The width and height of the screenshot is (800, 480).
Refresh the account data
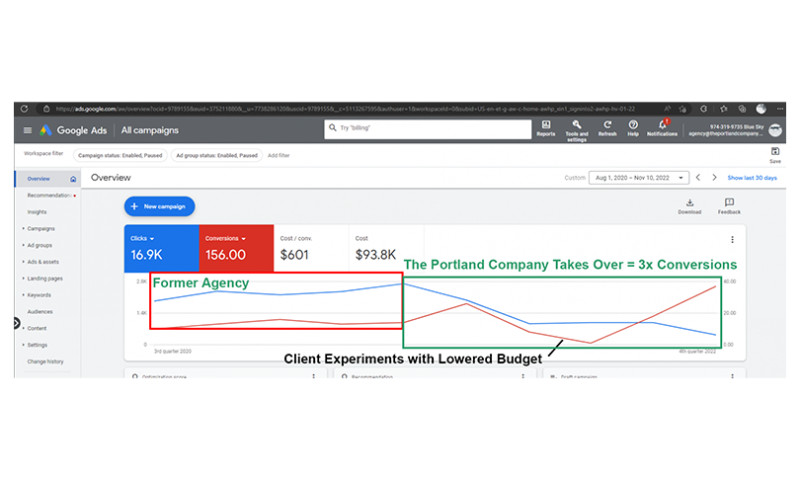click(x=607, y=129)
